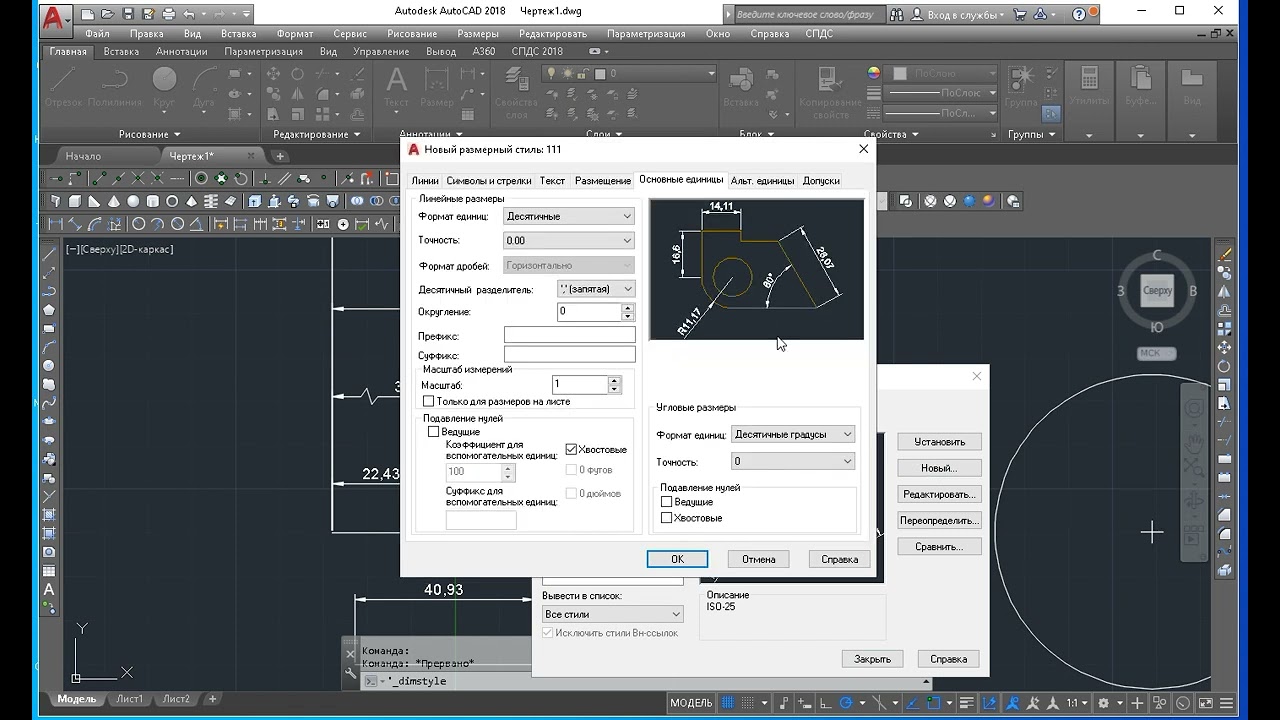Open the Размеры menu
Image resolution: width=1280 pixels, height=720 pixels.
pos(477,33)
